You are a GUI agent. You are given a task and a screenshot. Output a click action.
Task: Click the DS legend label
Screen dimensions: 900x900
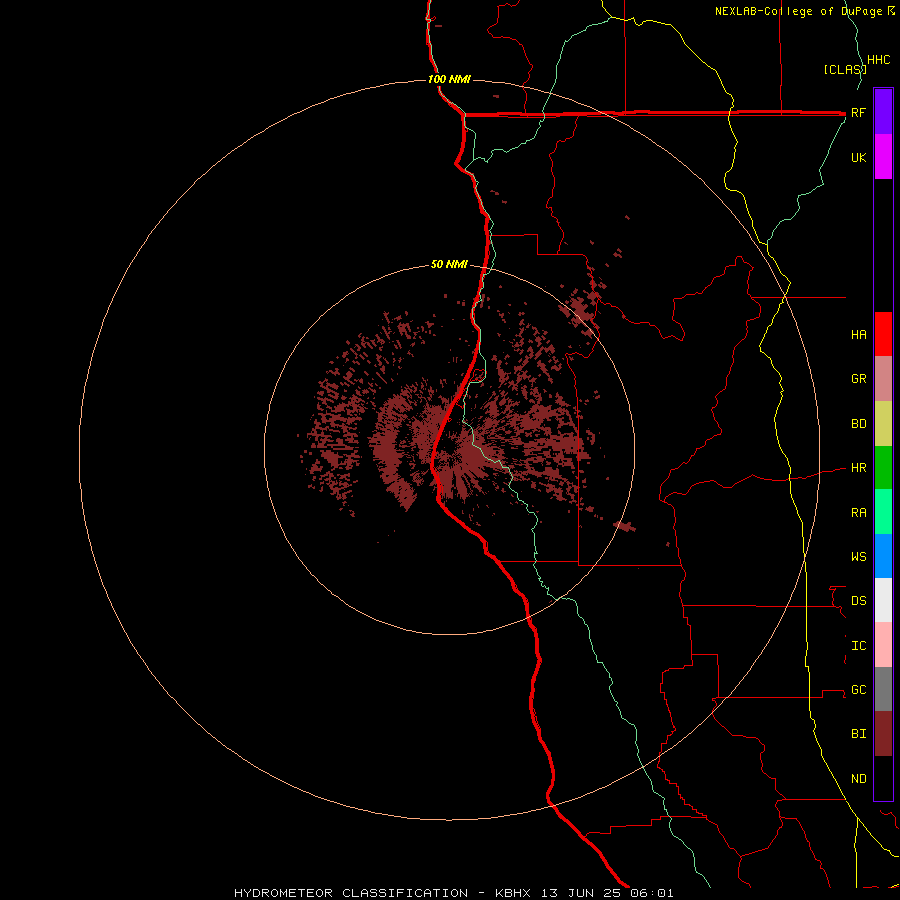tap(859, 601)
